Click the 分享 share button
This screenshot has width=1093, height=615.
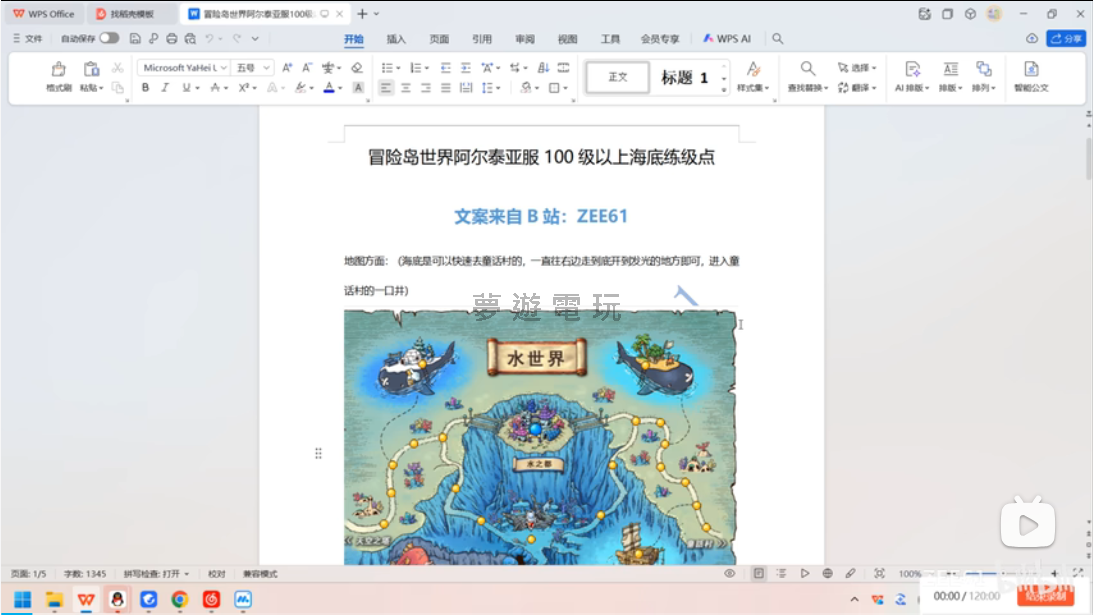click(1066, 39)
